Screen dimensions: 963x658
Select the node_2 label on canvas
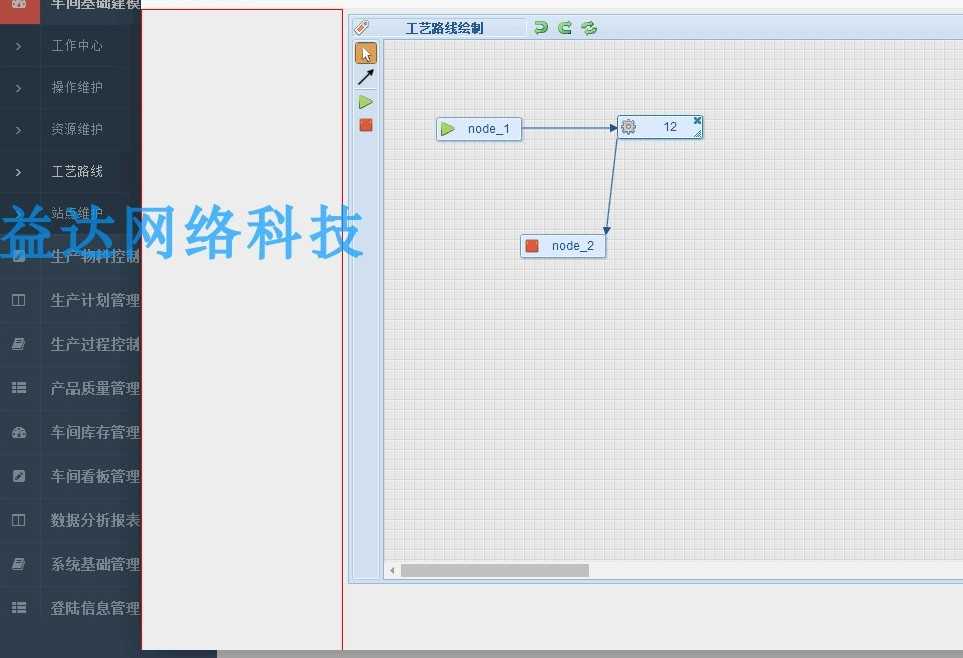pos(573,246)
